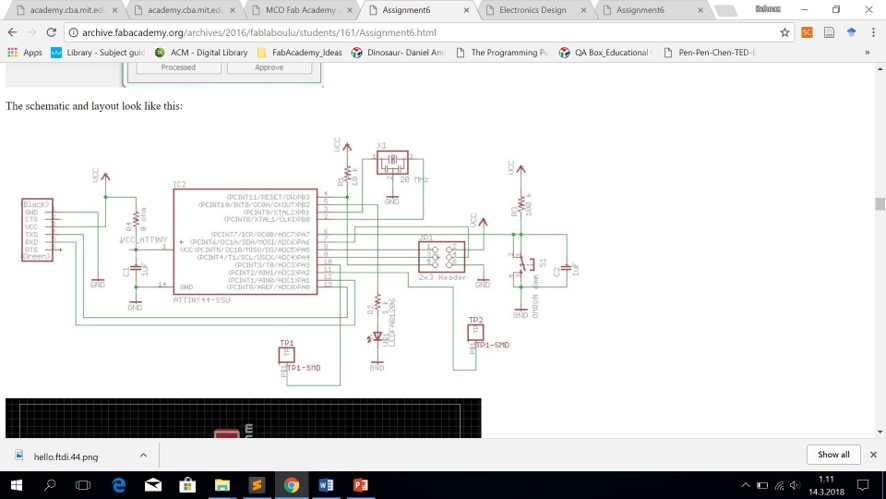The image size is (886, 499).
Task: Open ACM - Digital Library bookmark
Action: pyautogui.click(x=201, y=53)
